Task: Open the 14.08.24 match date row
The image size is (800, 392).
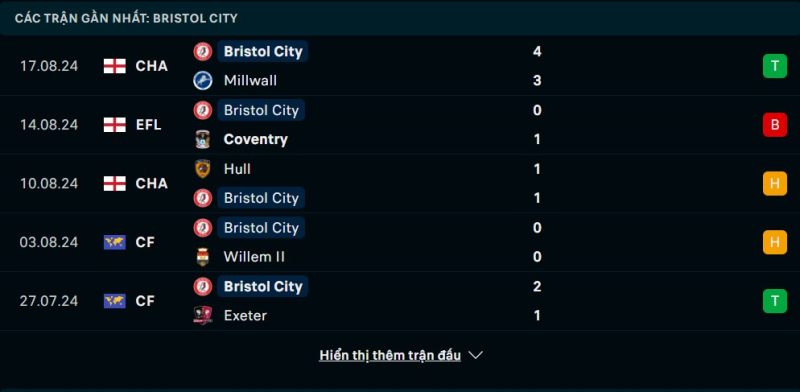Action: tap(400, 125)
